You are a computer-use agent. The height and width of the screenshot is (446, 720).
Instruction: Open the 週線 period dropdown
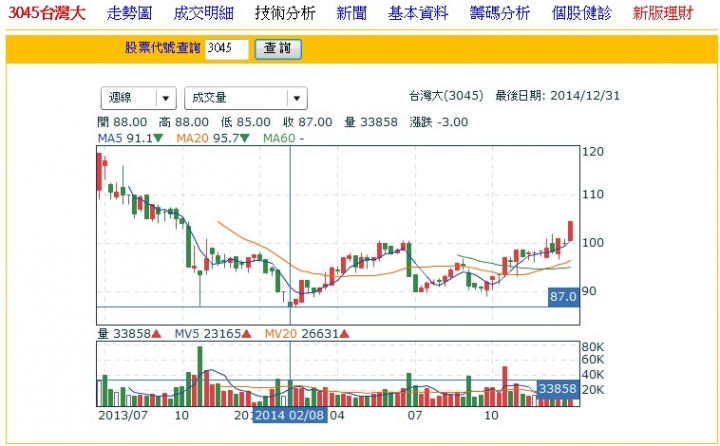pos(138,98)
